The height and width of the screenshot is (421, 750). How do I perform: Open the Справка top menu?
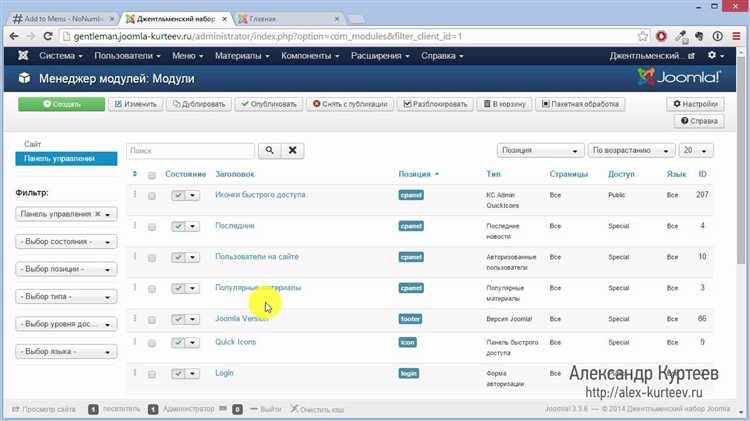(x=442, y=55)
